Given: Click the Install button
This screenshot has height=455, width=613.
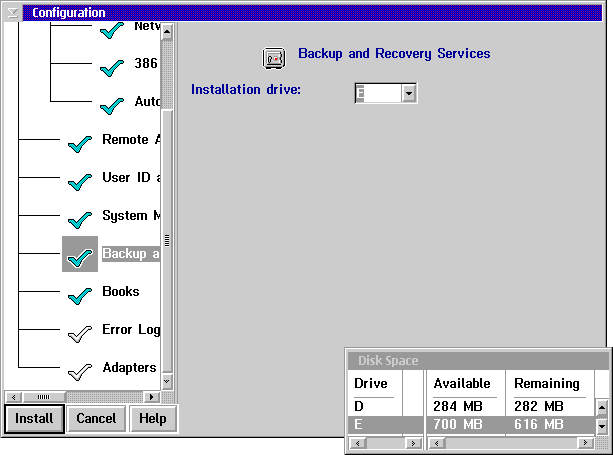Looking at the screenshot, I should (34, 419).
